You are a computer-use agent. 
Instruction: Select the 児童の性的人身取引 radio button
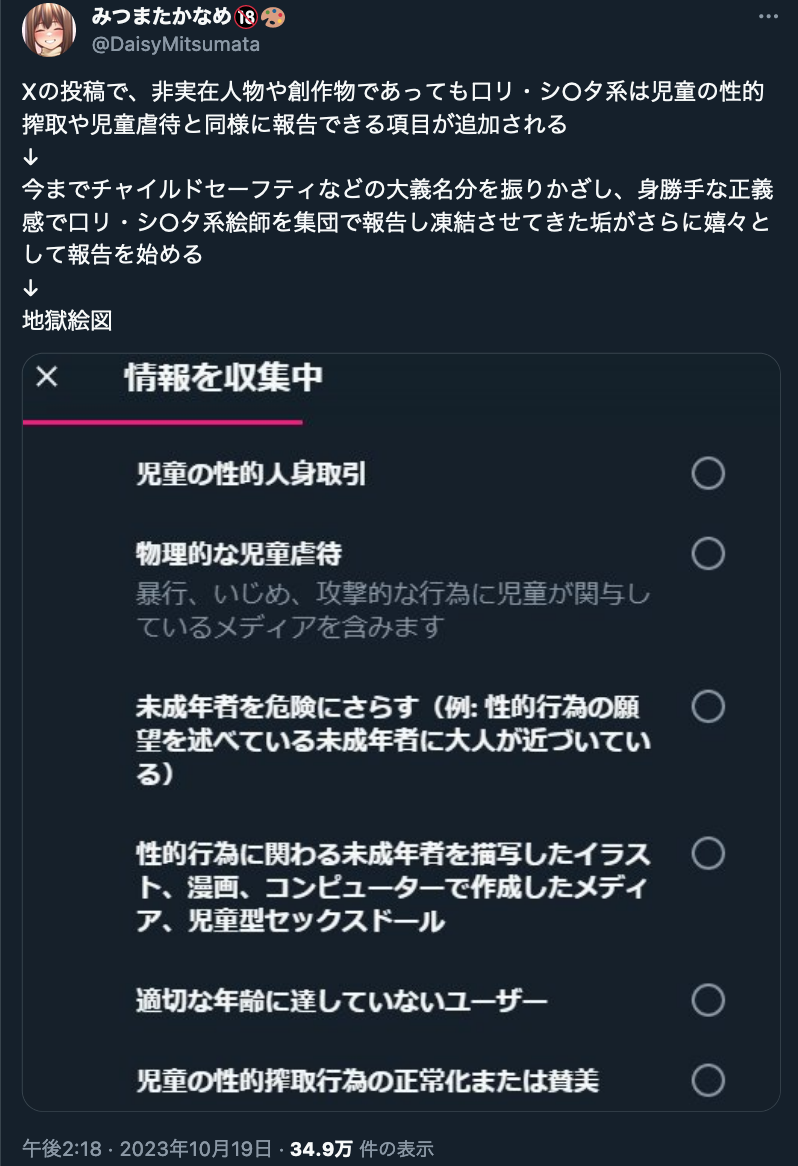(x=708, y=473)
